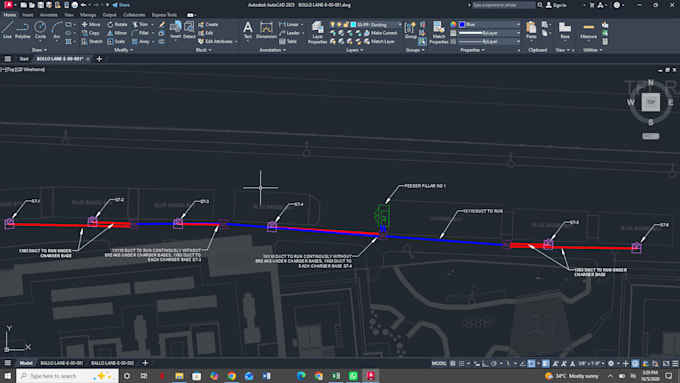Click Edit Attributes button
Viewport: 680px width, 383px height.
218,42
